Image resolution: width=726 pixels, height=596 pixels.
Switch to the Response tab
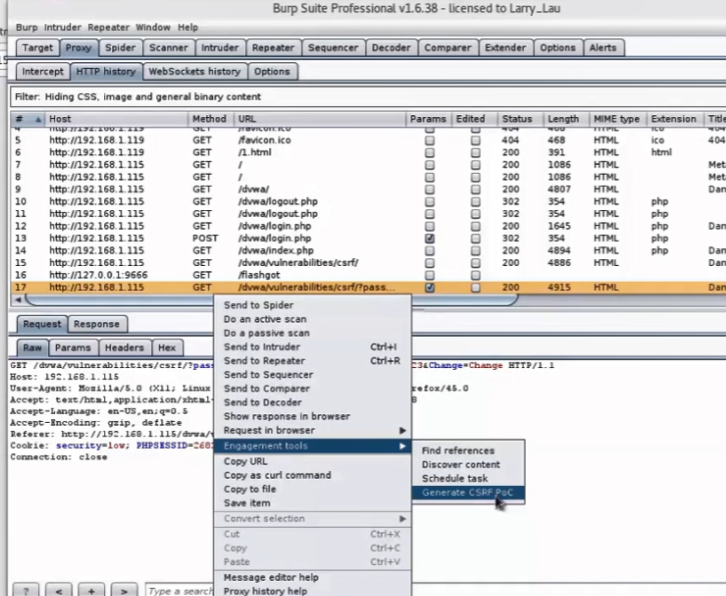coord(96,324)
